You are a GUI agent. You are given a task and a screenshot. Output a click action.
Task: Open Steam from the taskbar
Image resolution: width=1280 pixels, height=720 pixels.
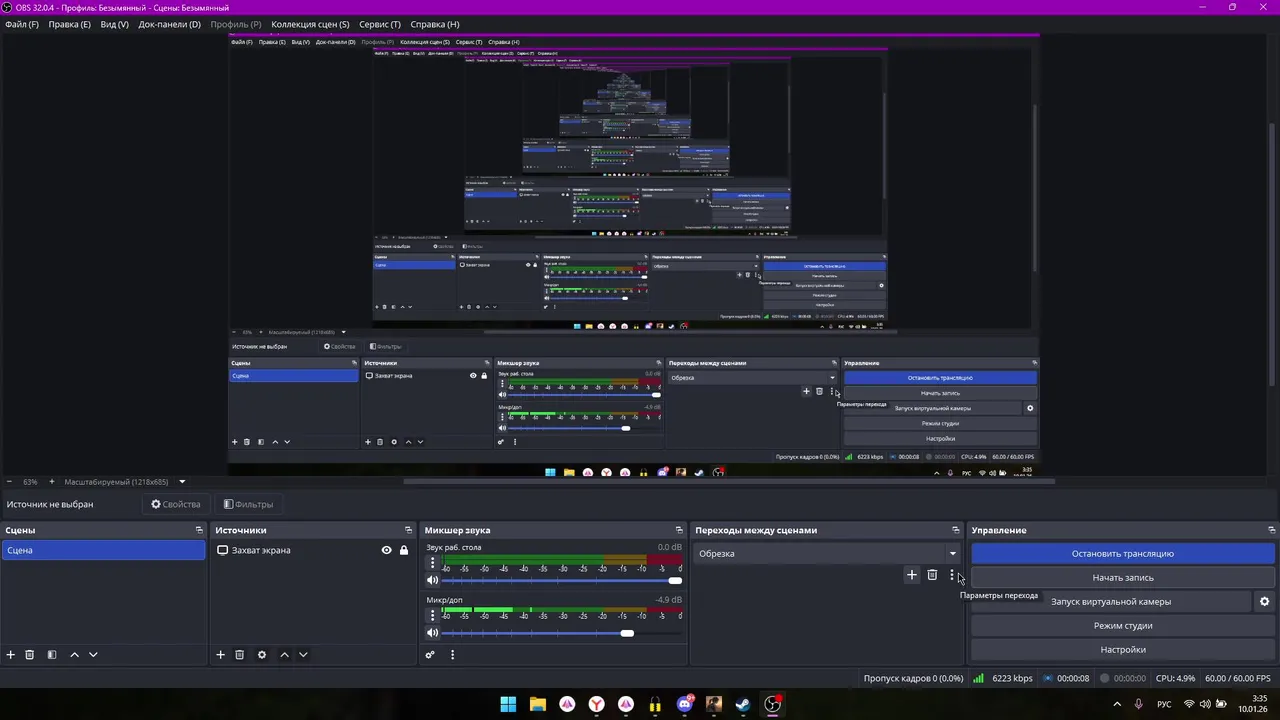pyautogui.click(x=743, y=704)
